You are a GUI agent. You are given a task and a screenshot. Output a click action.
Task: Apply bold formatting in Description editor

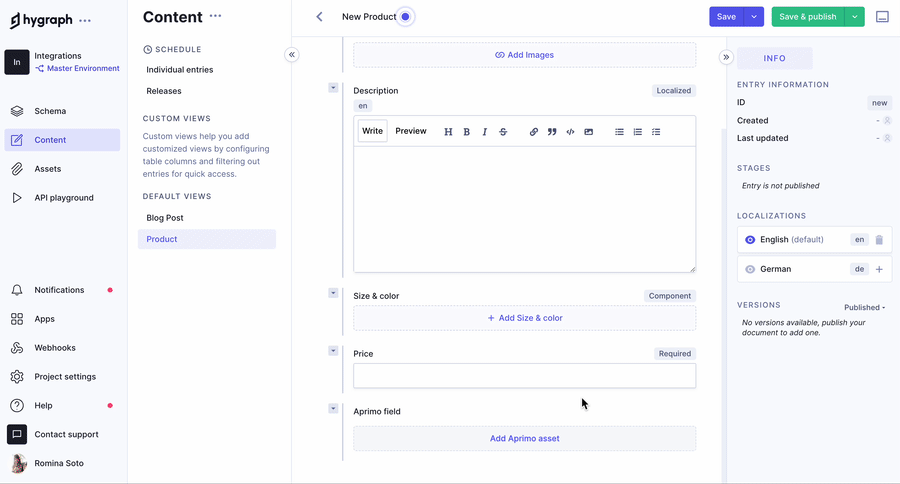(466, 132)
